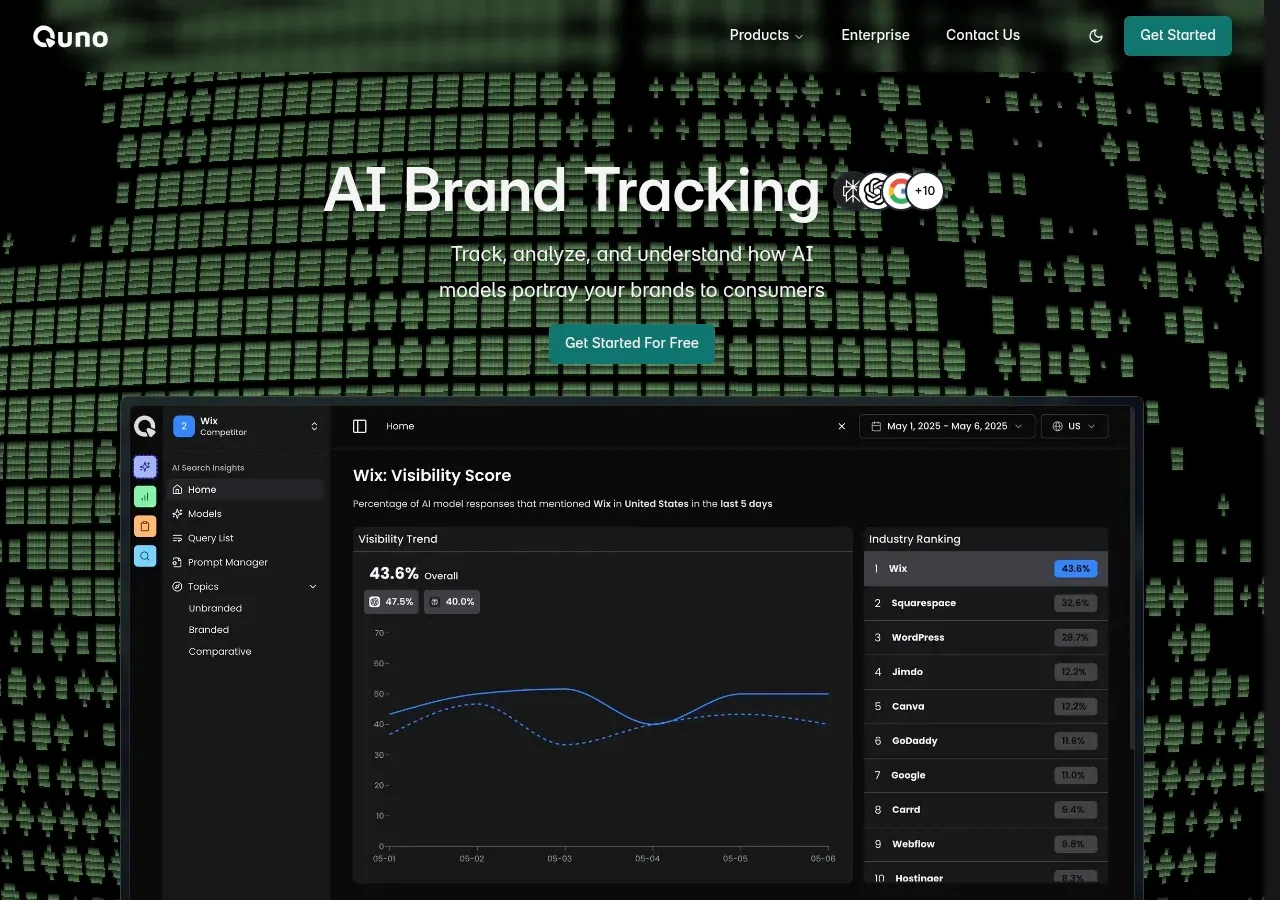
Task: Click the Google logo beside the headline
Action: click(x=900, y=190)
